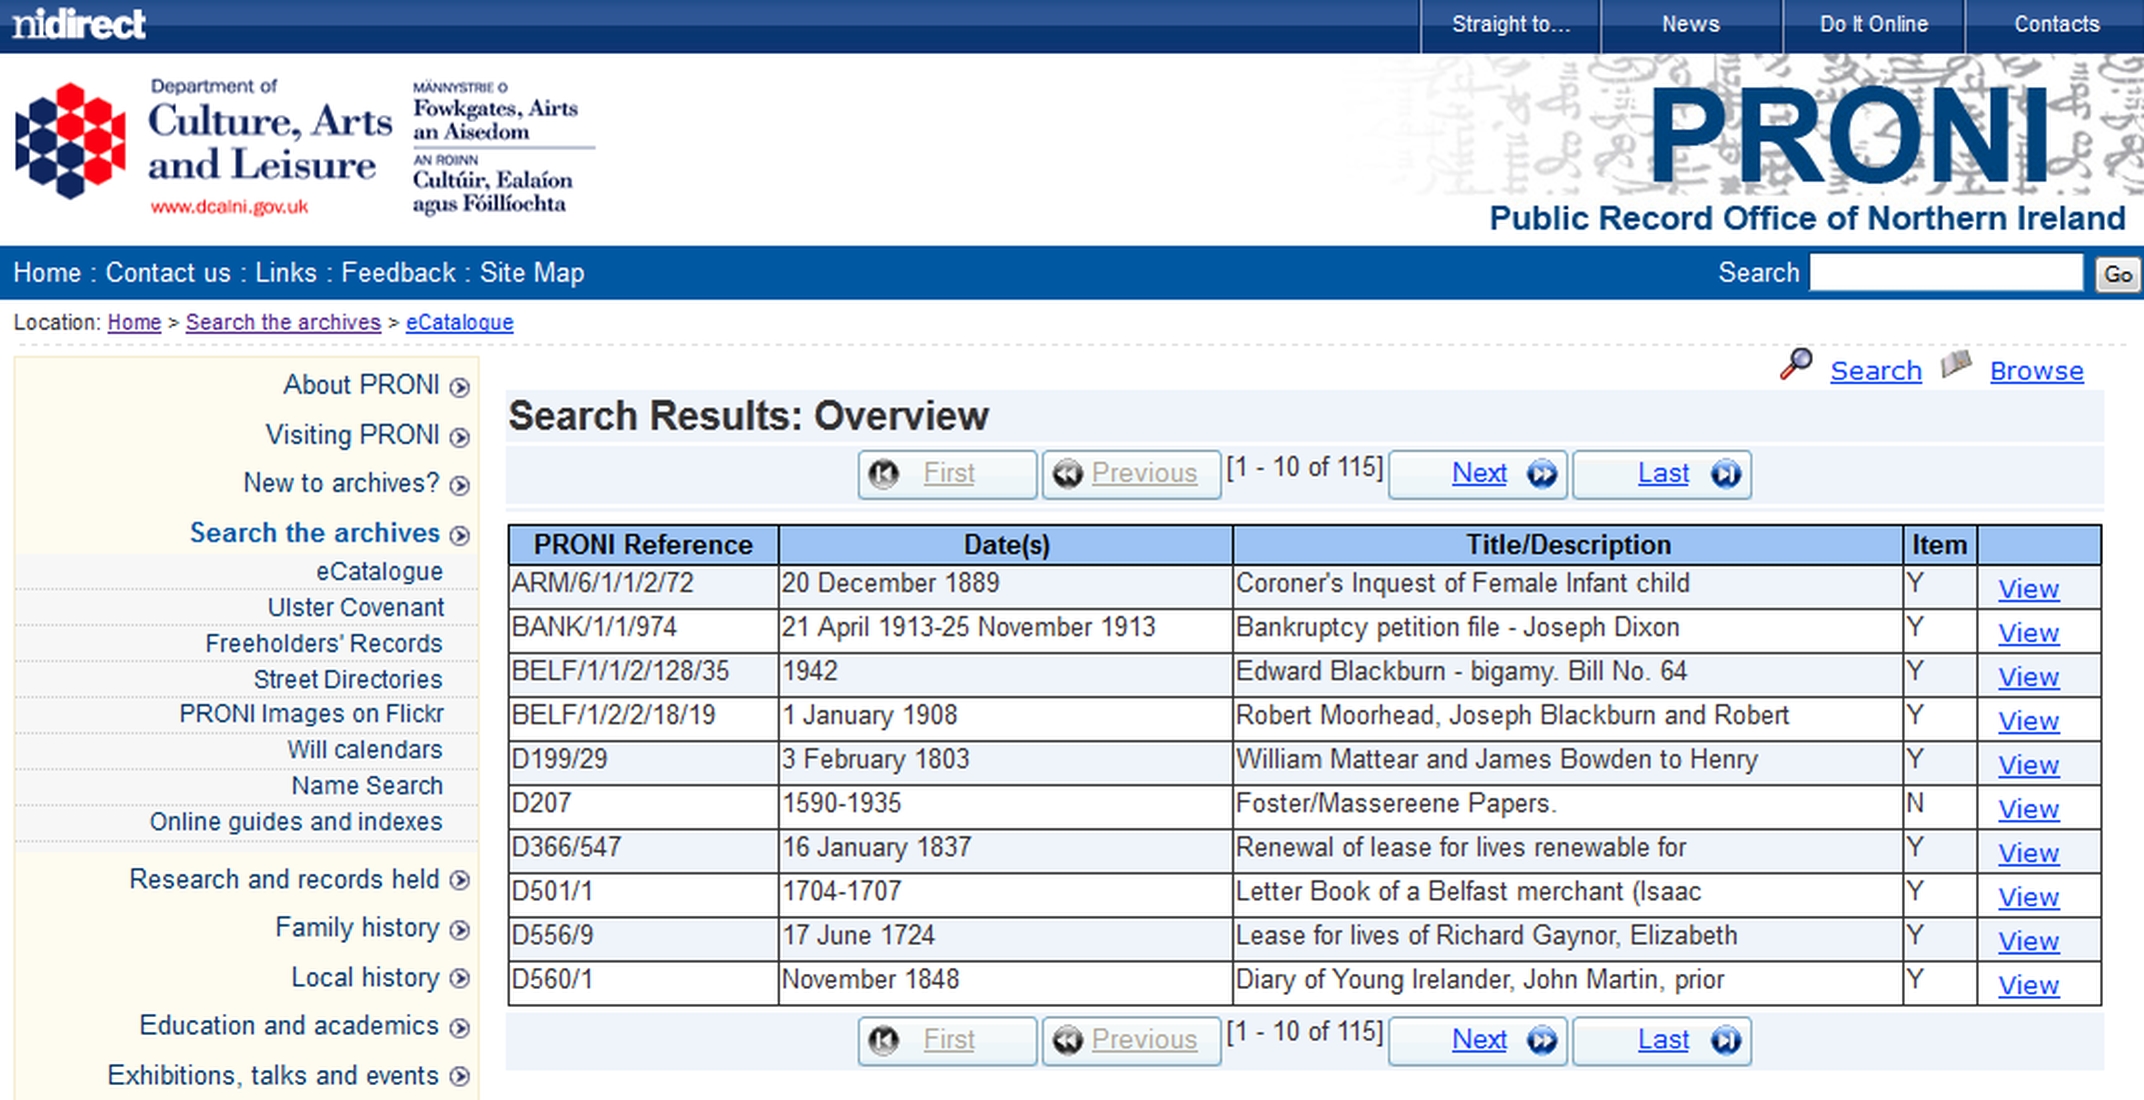Open Site Map in navigation bar
This screenshot has width=2144, height=1100.
[x=532, y=272]
